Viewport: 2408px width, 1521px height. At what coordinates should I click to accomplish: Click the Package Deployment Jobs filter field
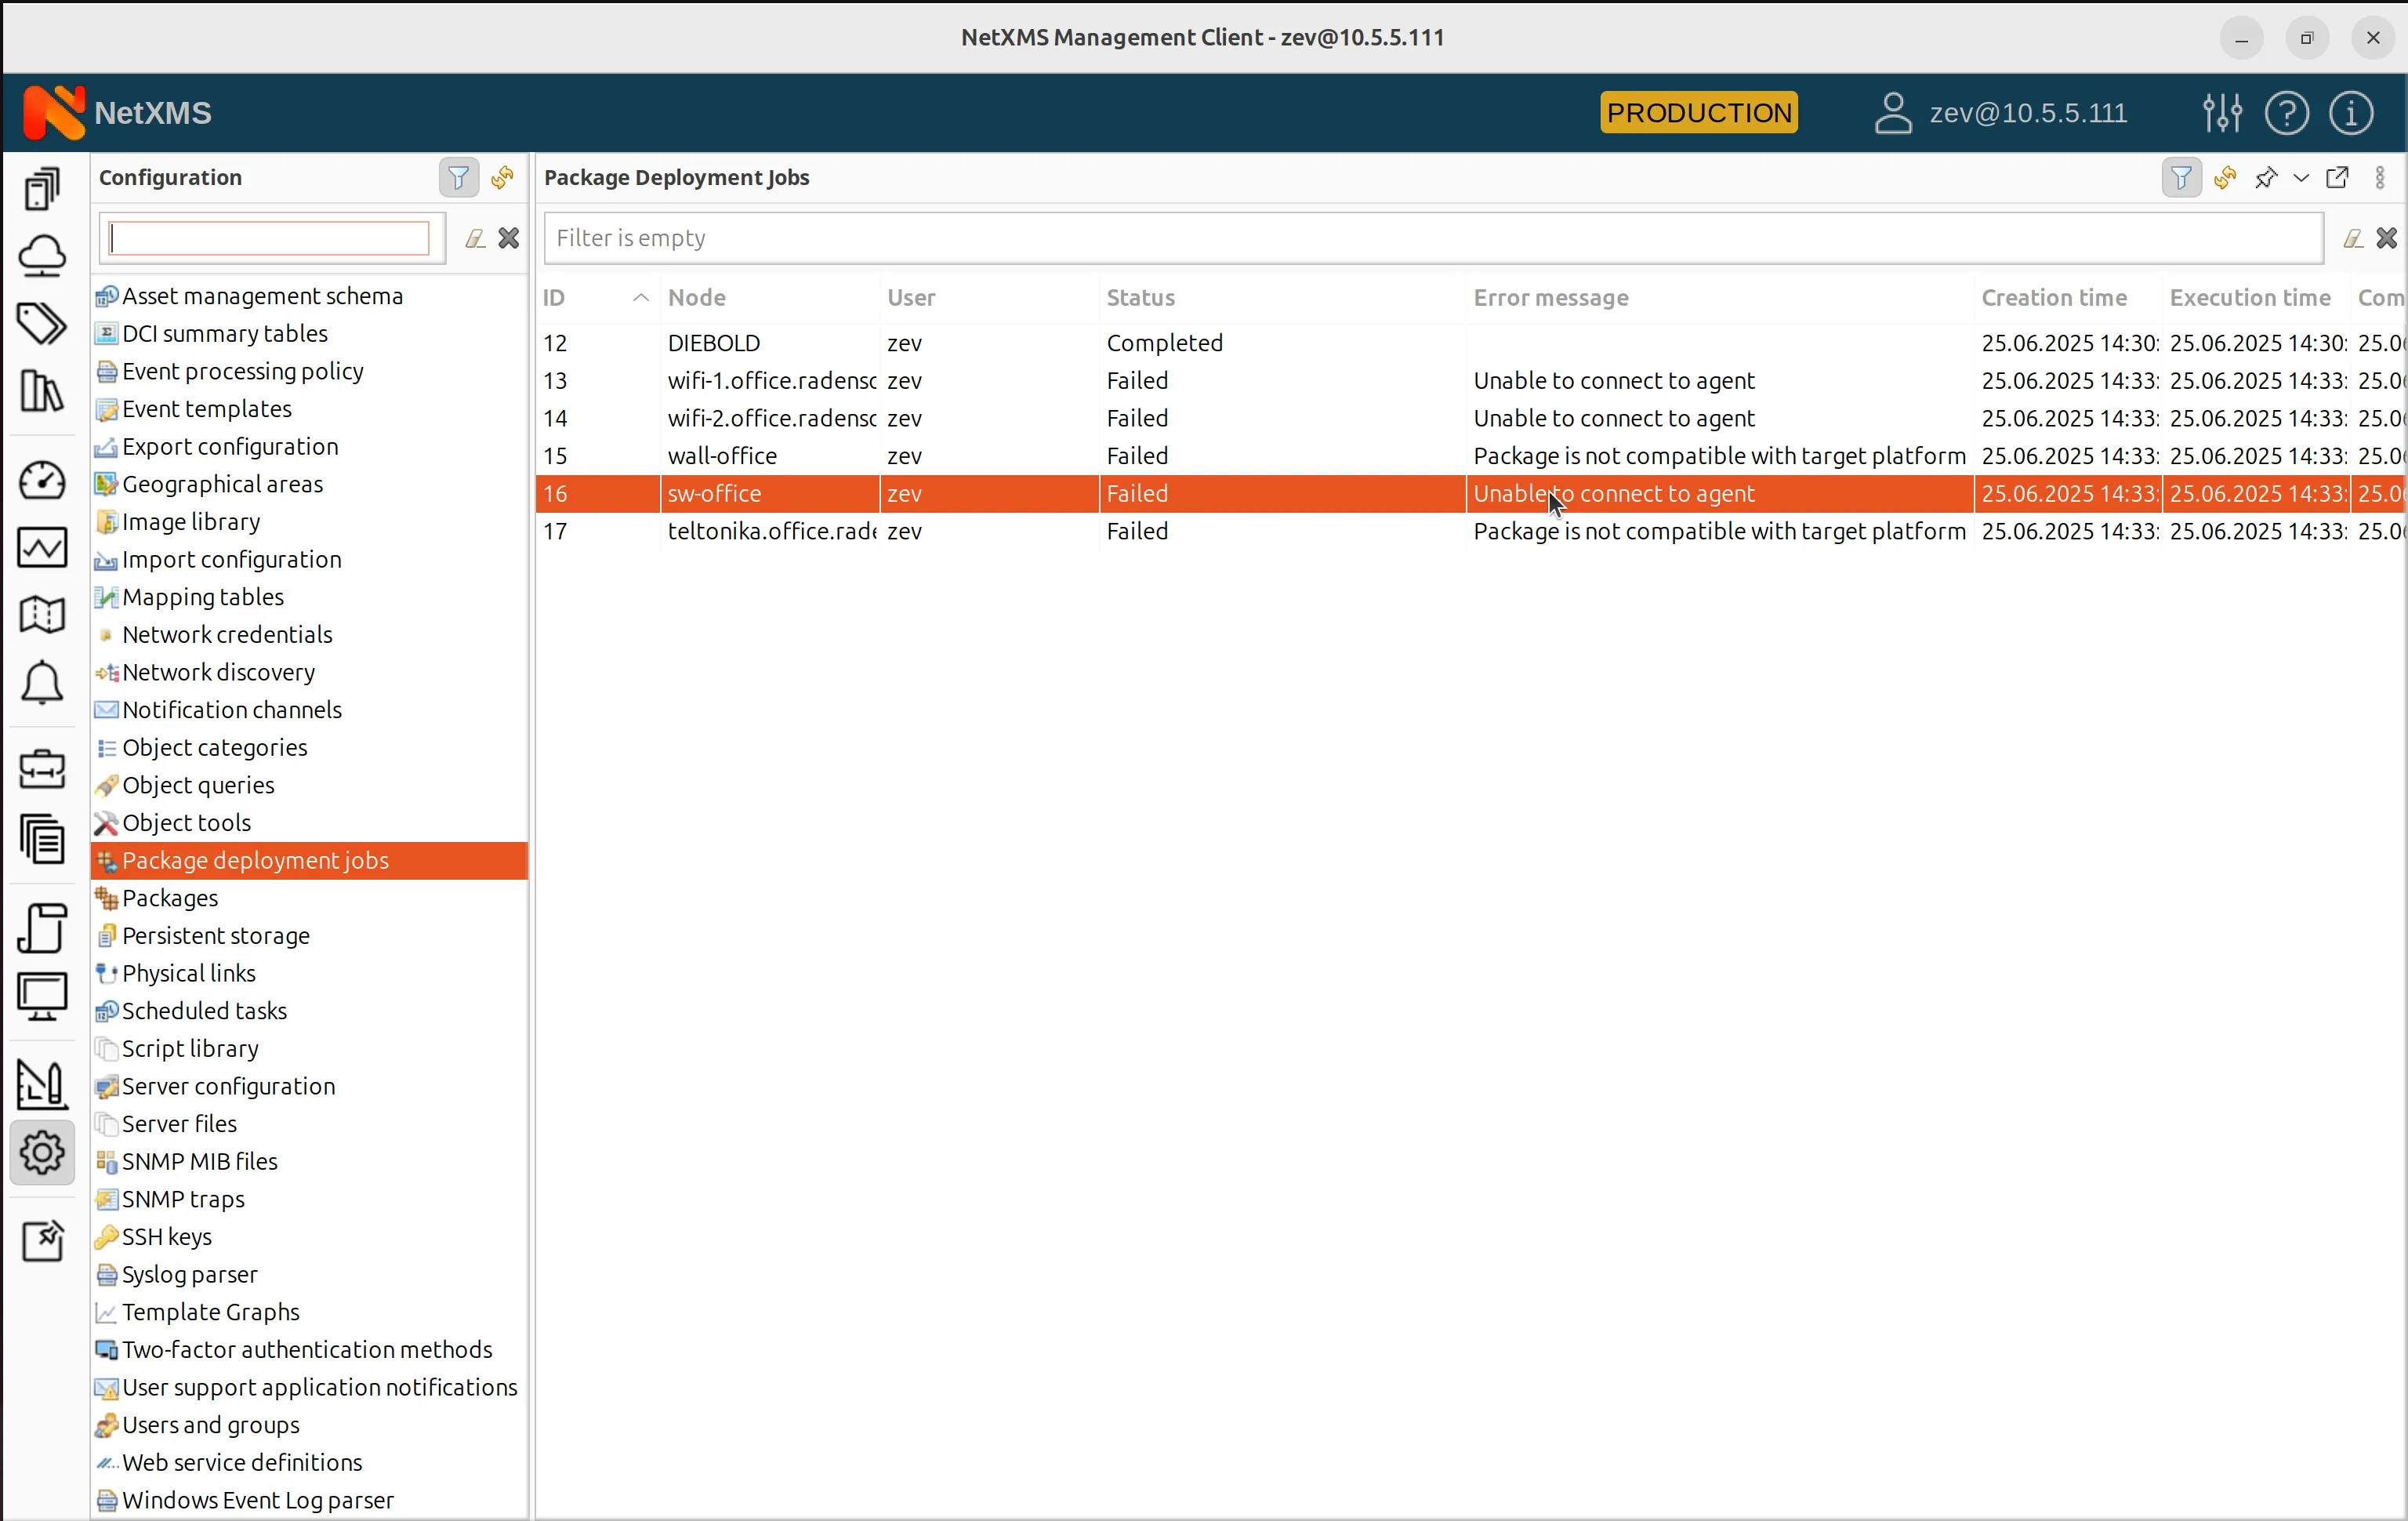(x=1200, y=238)
